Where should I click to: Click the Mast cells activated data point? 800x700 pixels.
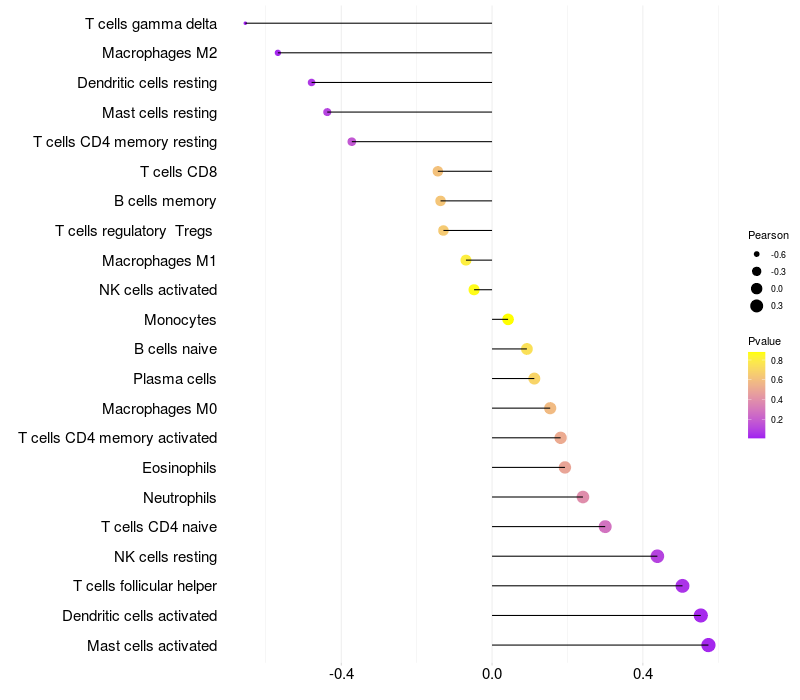tap(708, 645)
